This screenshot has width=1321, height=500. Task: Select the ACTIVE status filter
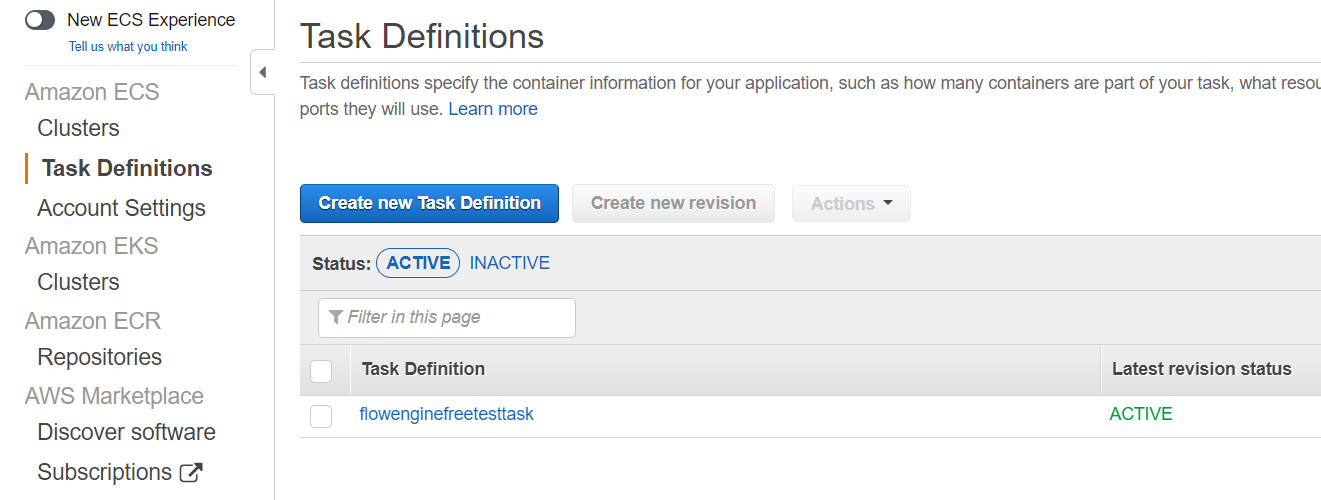pos(418,263)
